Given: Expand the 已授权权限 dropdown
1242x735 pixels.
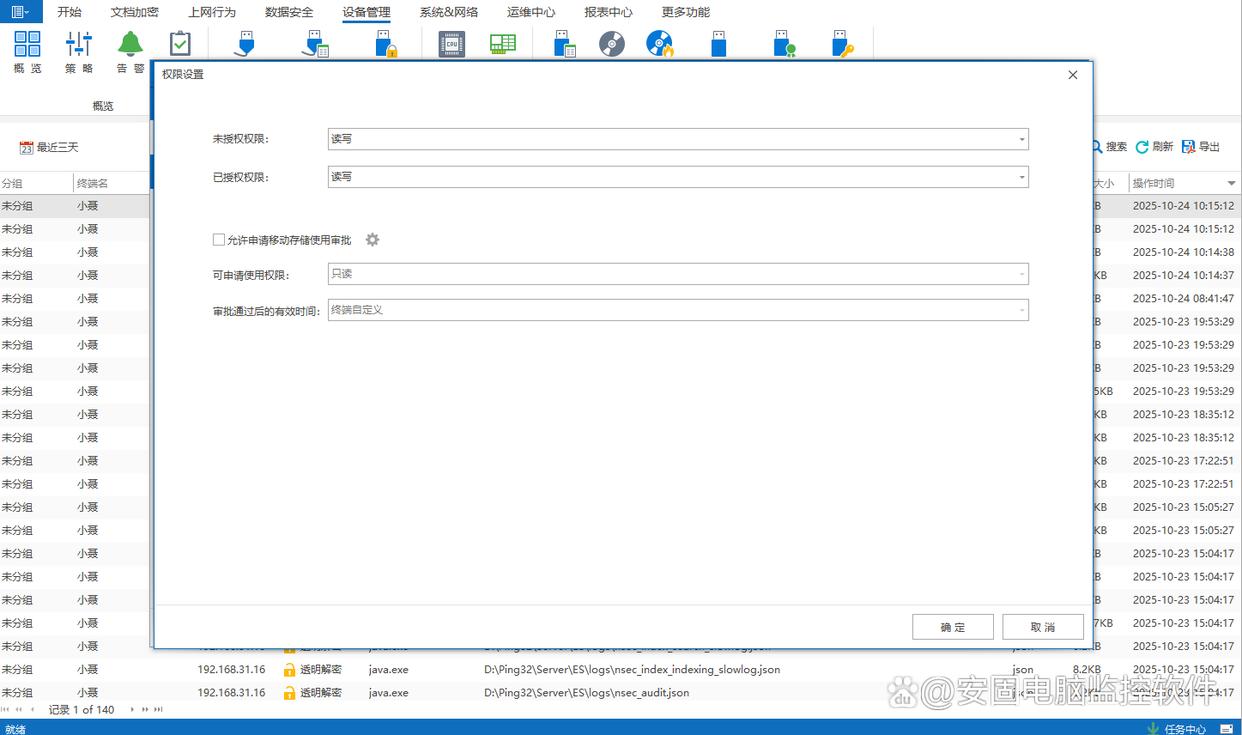Looking at the screenshot, I should (x=1021, y=177).
